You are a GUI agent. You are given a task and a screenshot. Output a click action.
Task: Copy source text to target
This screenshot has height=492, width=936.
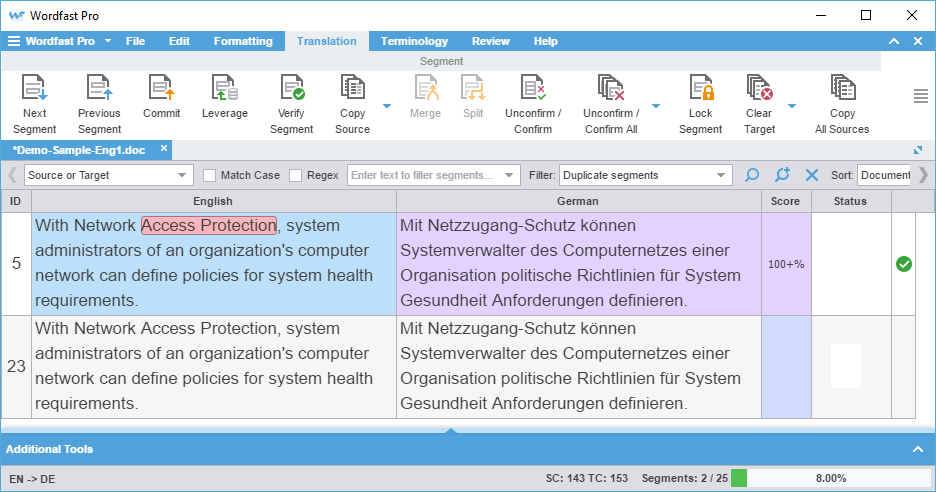click(352, 90)
